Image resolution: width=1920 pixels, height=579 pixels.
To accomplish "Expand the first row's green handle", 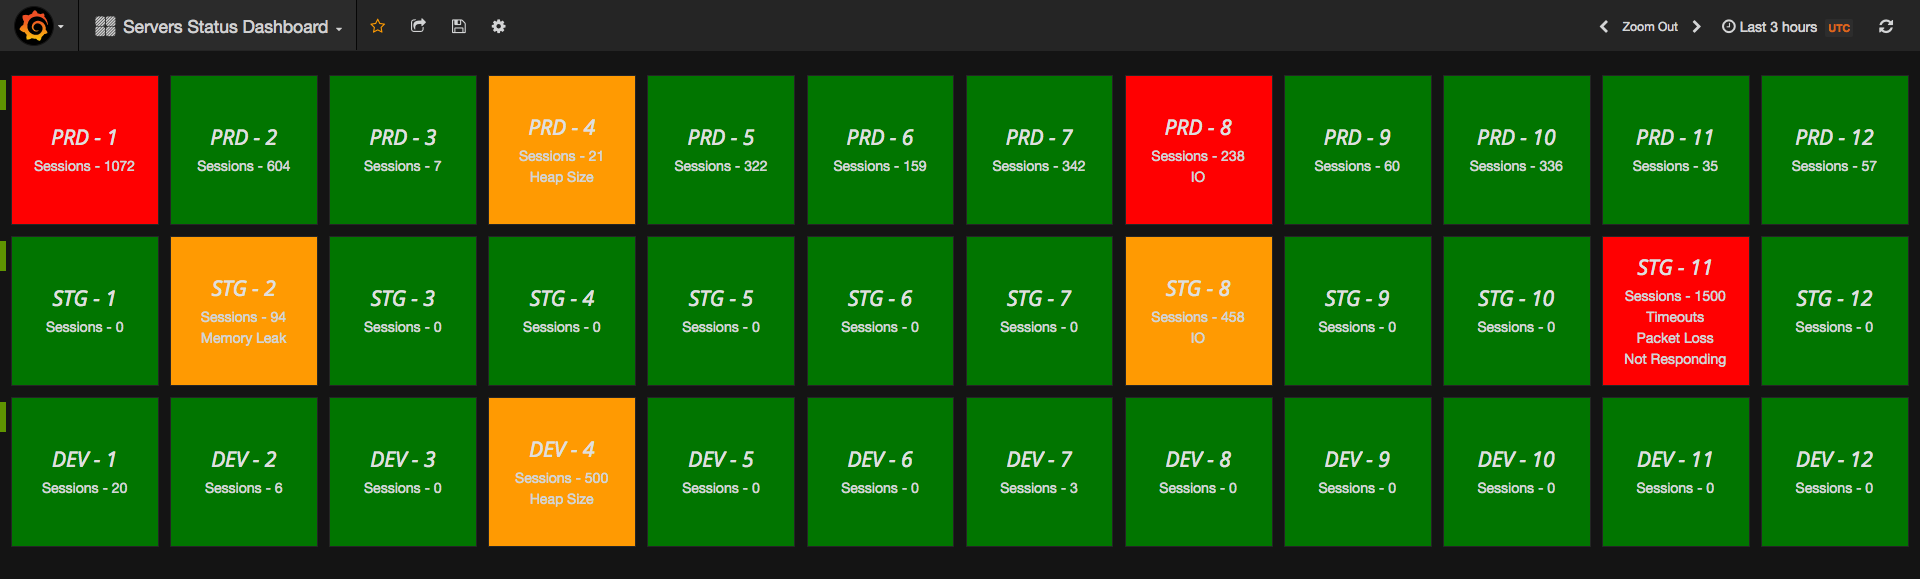I will pyautogui.click(x=3, y=95).
